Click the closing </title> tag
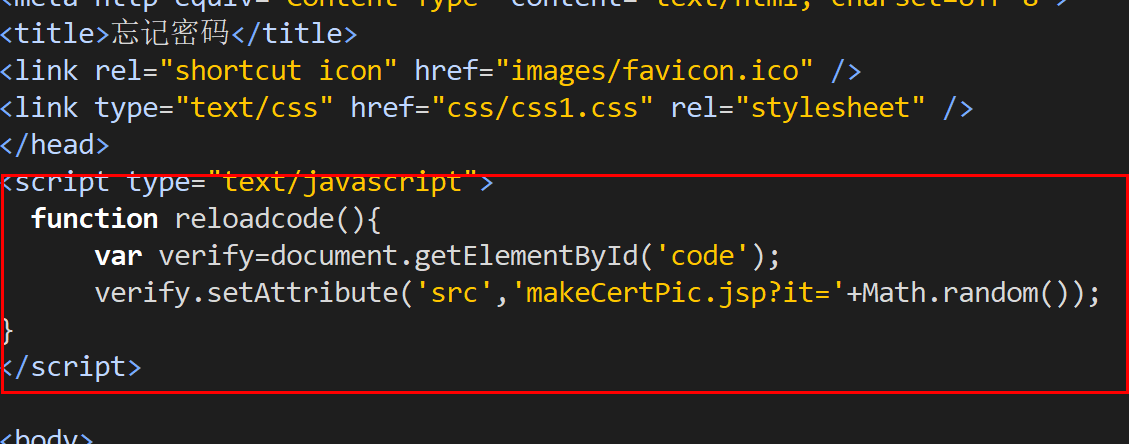Image resolution: width=1129 pixels, height=444 pixels. click(x=294, y=33)
